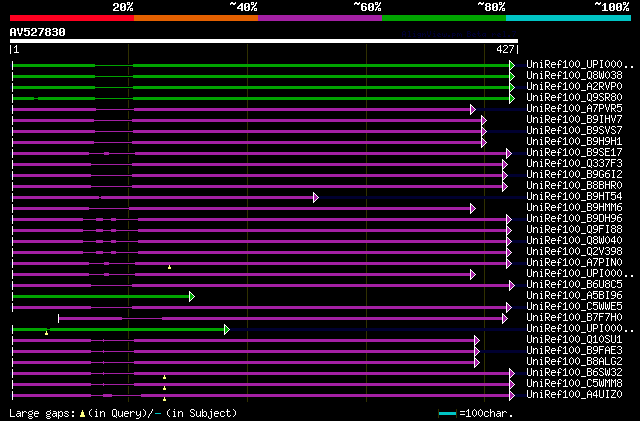Screen dimensions: 640x421
Task: Select the UniRef100_Q2V398 label
Action: coord(574,252)
